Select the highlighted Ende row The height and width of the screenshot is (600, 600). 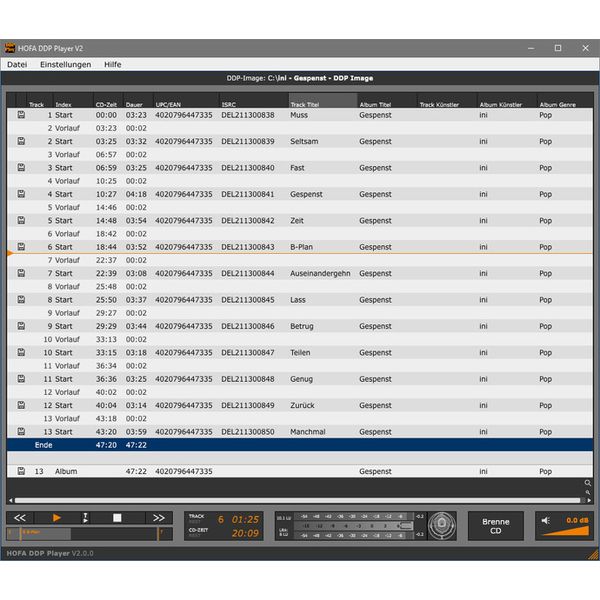[300, 445]
